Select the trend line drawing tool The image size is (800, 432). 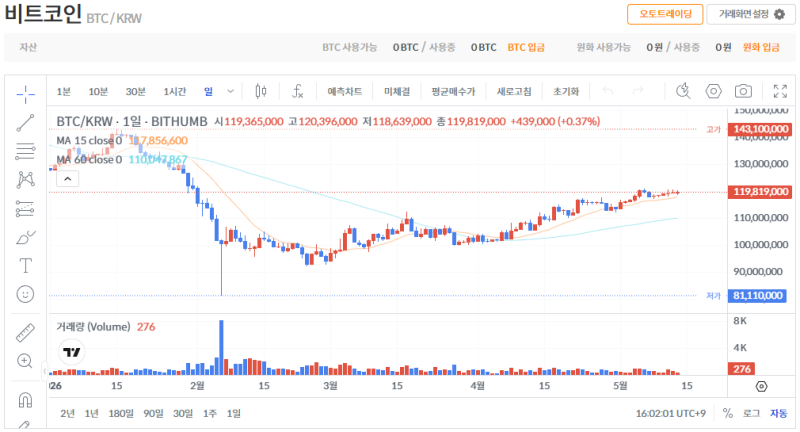point(25,123)
